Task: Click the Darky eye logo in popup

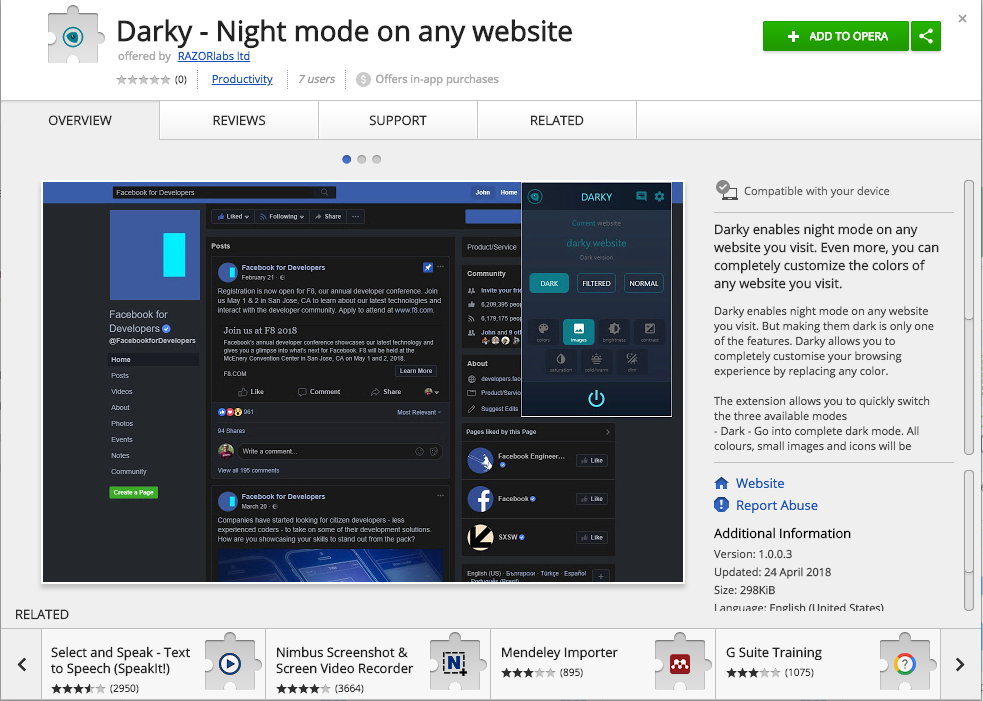Action: 535,197
